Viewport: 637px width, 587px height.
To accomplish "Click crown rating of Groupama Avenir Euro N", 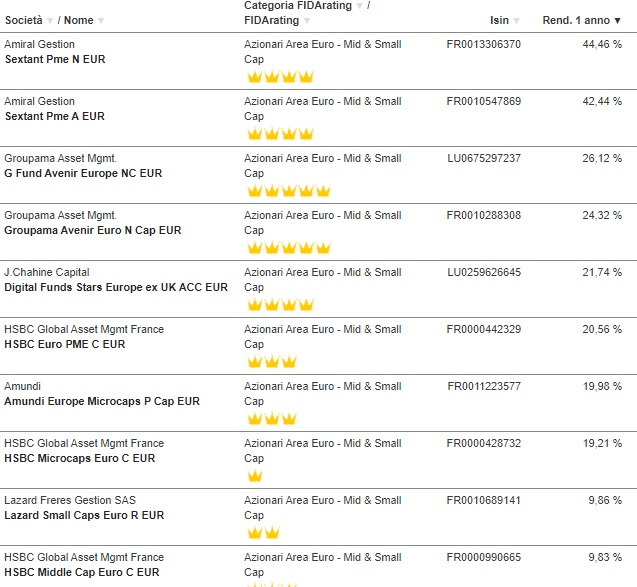I will click(x=289, y=247).
